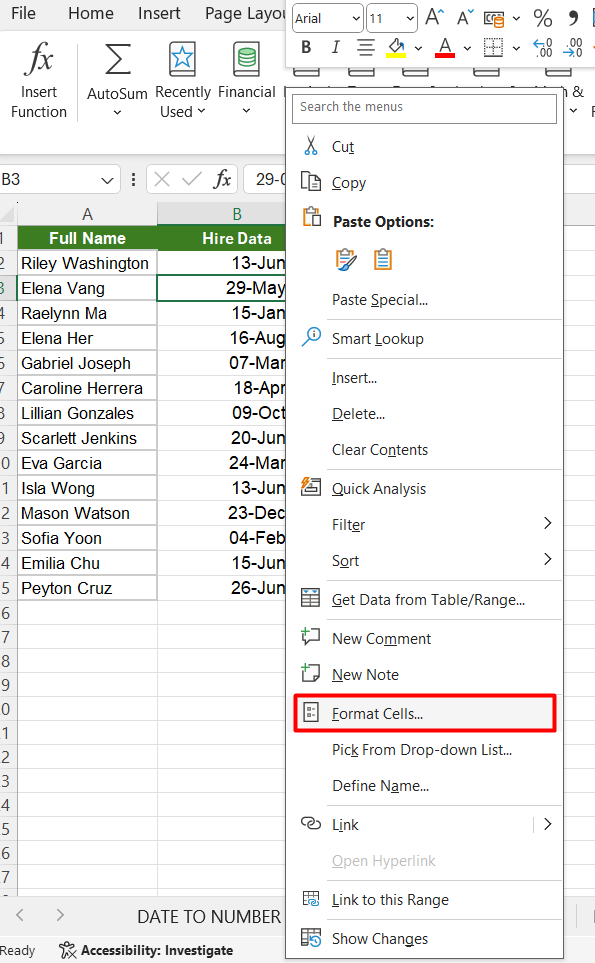Toggle bold in the mini toolbar
This screenshot has width=595, height=963.
coord(306,47)
